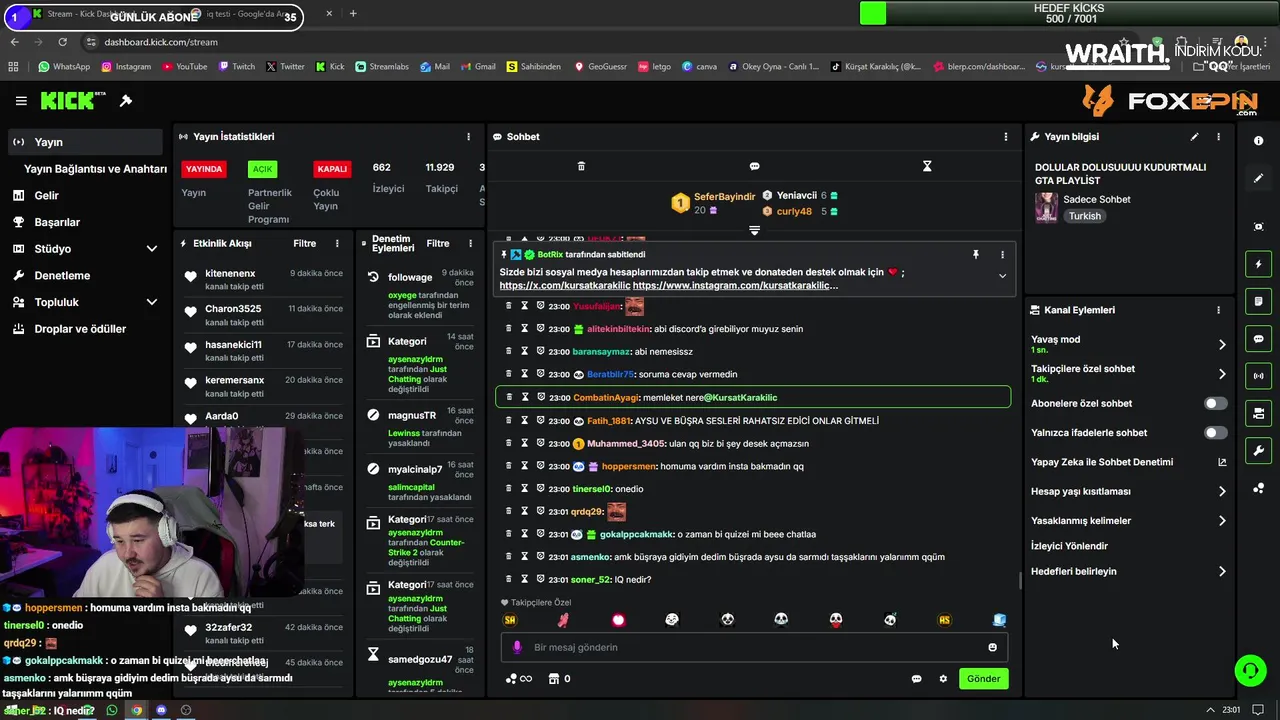Image resolution: width=1280 pixels, height=720 pixels.
Task: Delete alitekinbiltekin's chat message
Action: pos(508,329)
